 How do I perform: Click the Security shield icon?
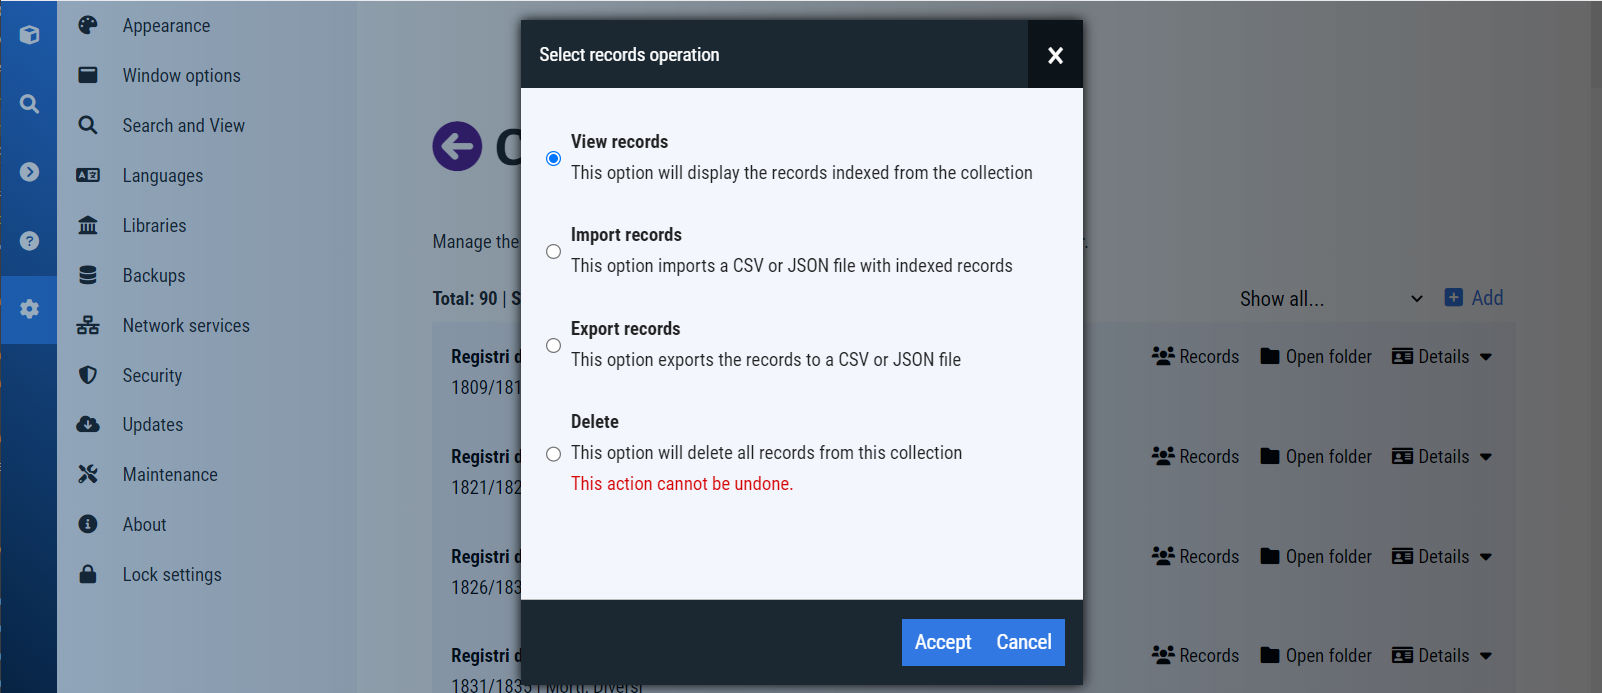point(88,375)
